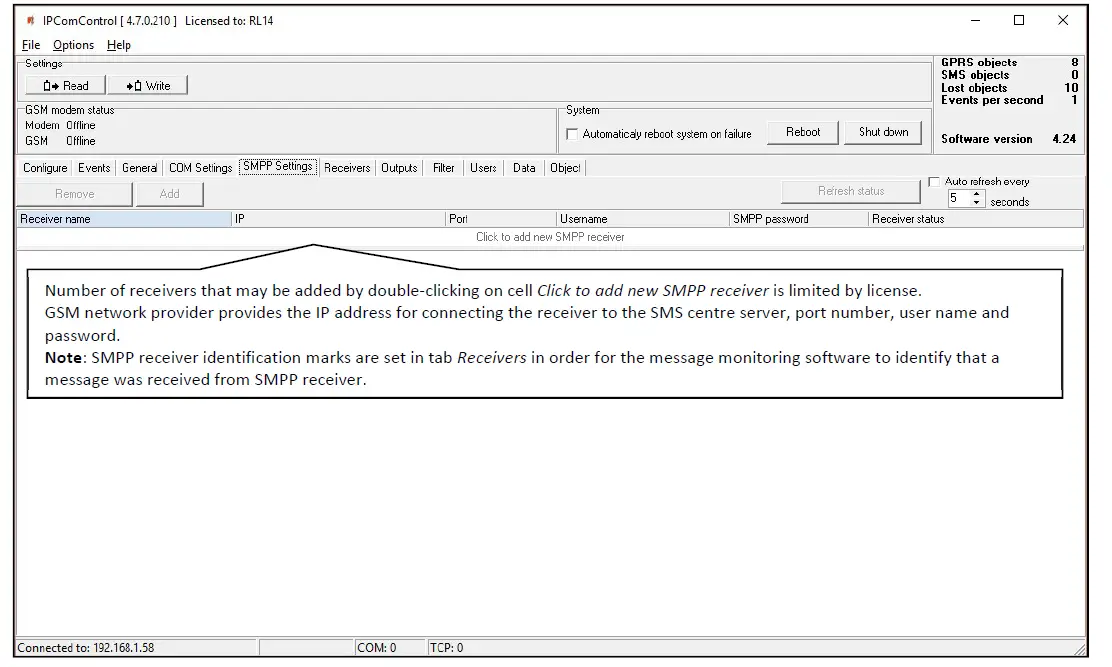This screenshot has height=667, width=1112.
Task: Click the Read settings icon button
Action: (x=63, y=85)
